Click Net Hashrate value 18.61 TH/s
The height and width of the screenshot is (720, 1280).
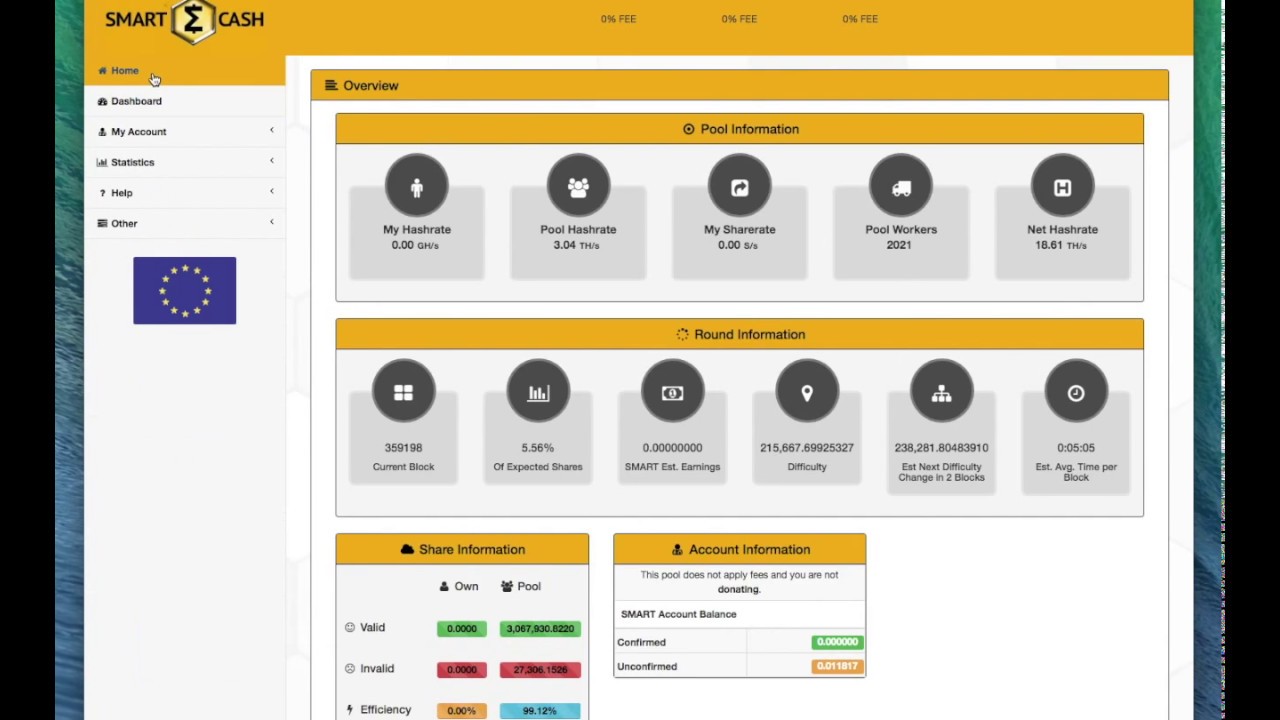click(1062, 245)
